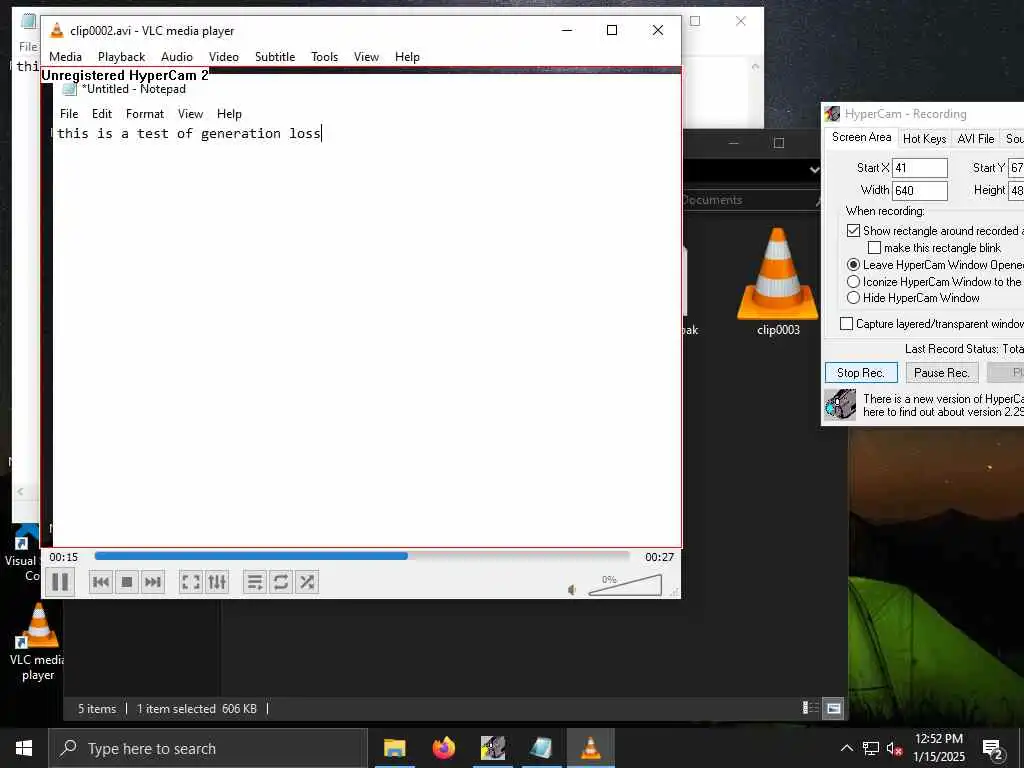This screenshot has height=768, width=1024.
Task: Enable Capture layered/transparent windows checkbox
Action: 846,323
